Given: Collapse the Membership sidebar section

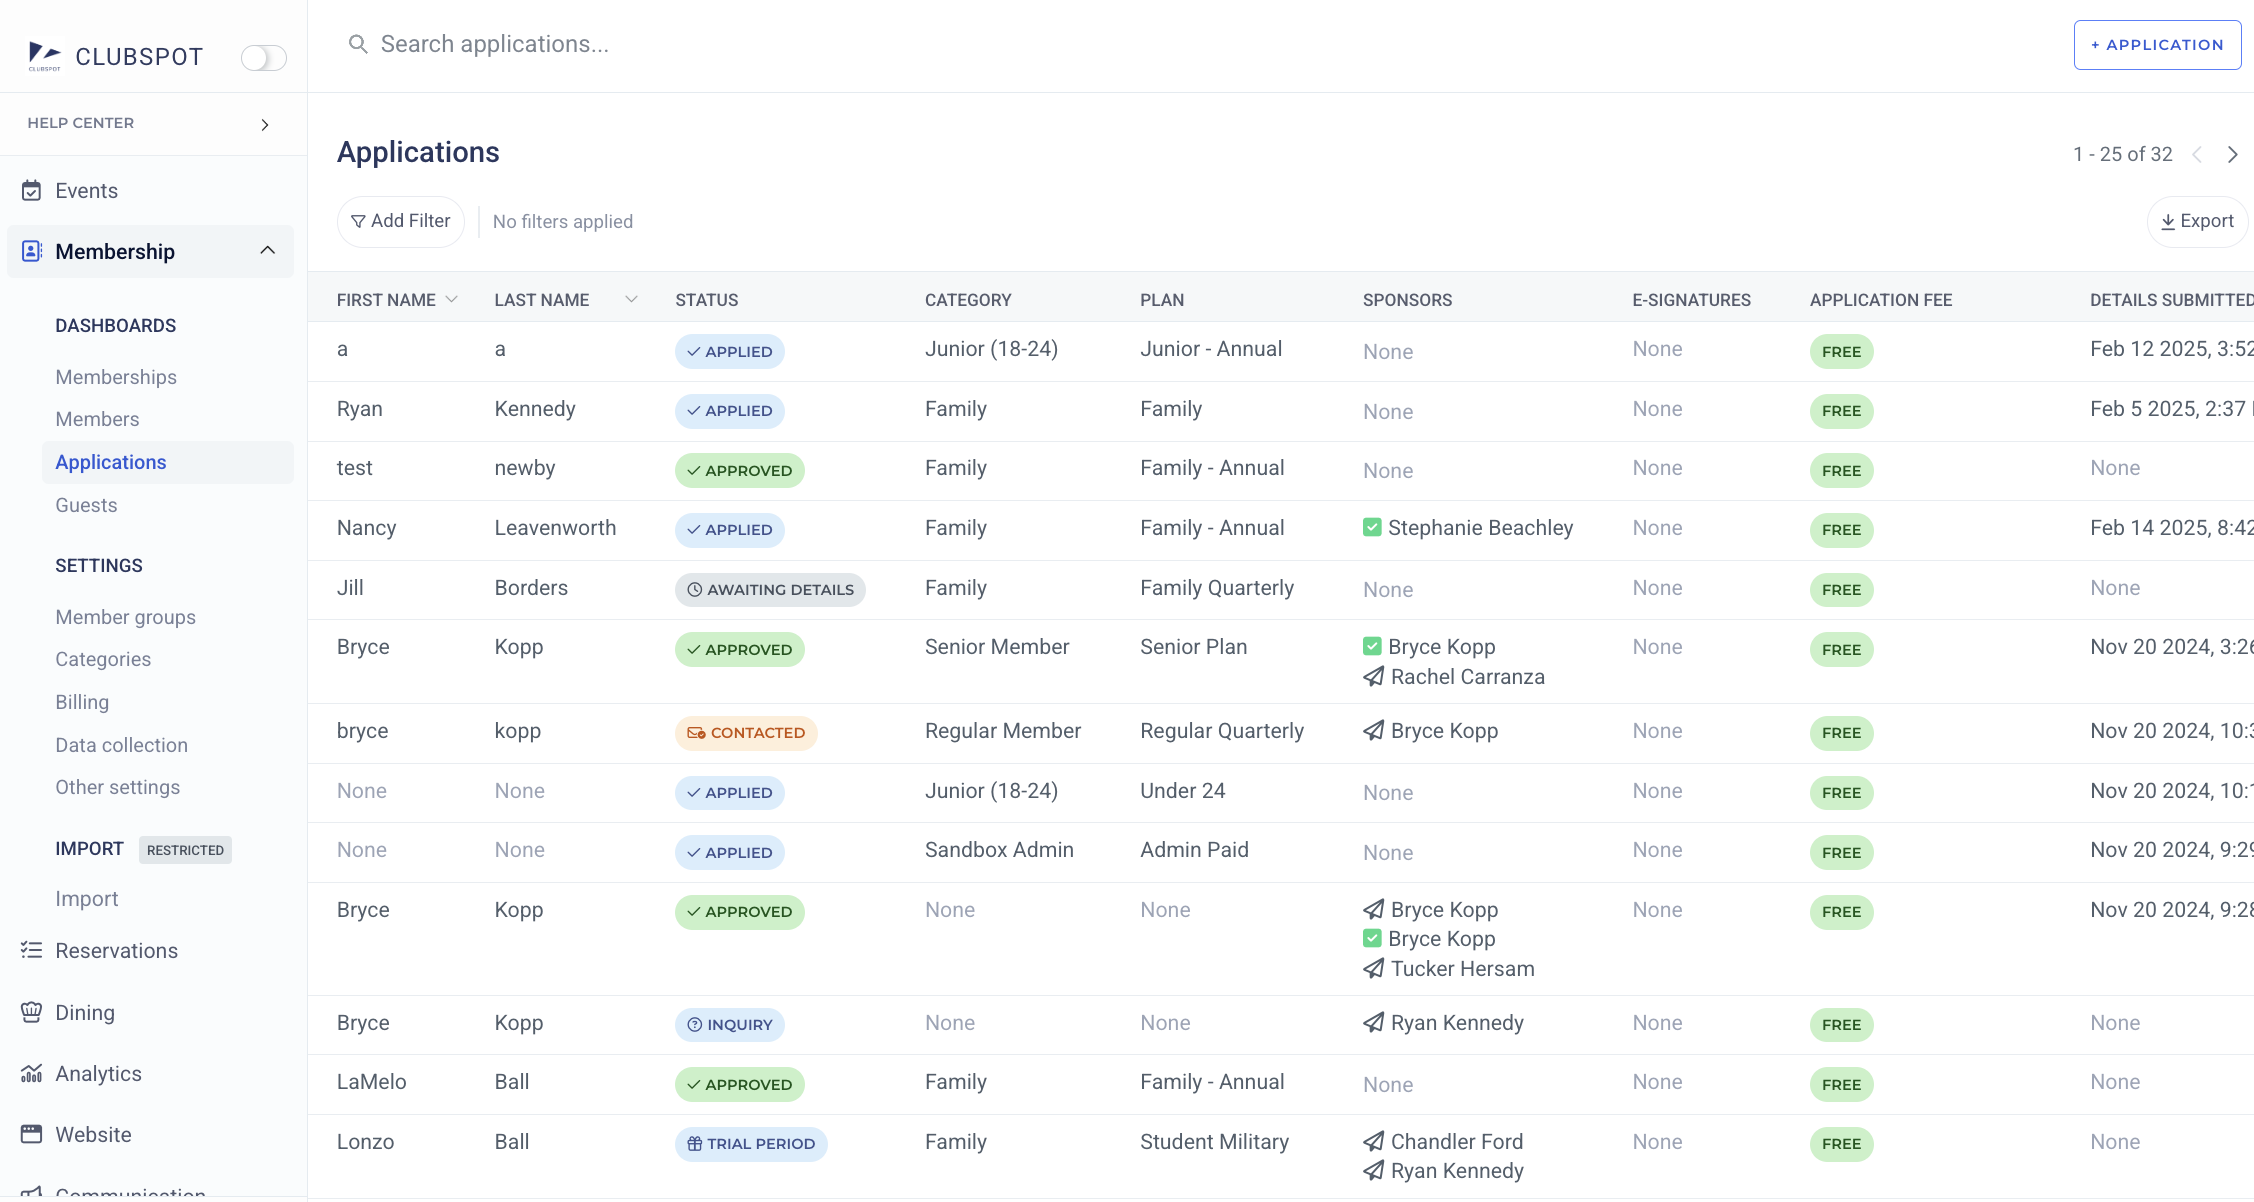Looking at the screenshot, I should [267, 250].
